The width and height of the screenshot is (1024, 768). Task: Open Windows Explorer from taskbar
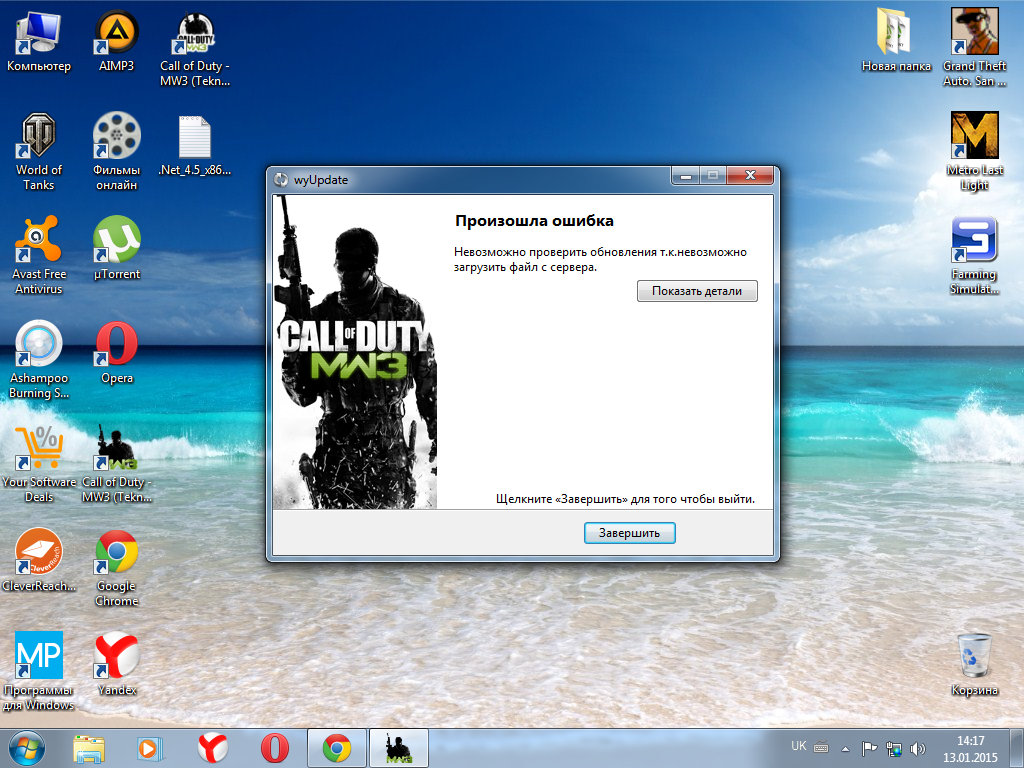89,749
